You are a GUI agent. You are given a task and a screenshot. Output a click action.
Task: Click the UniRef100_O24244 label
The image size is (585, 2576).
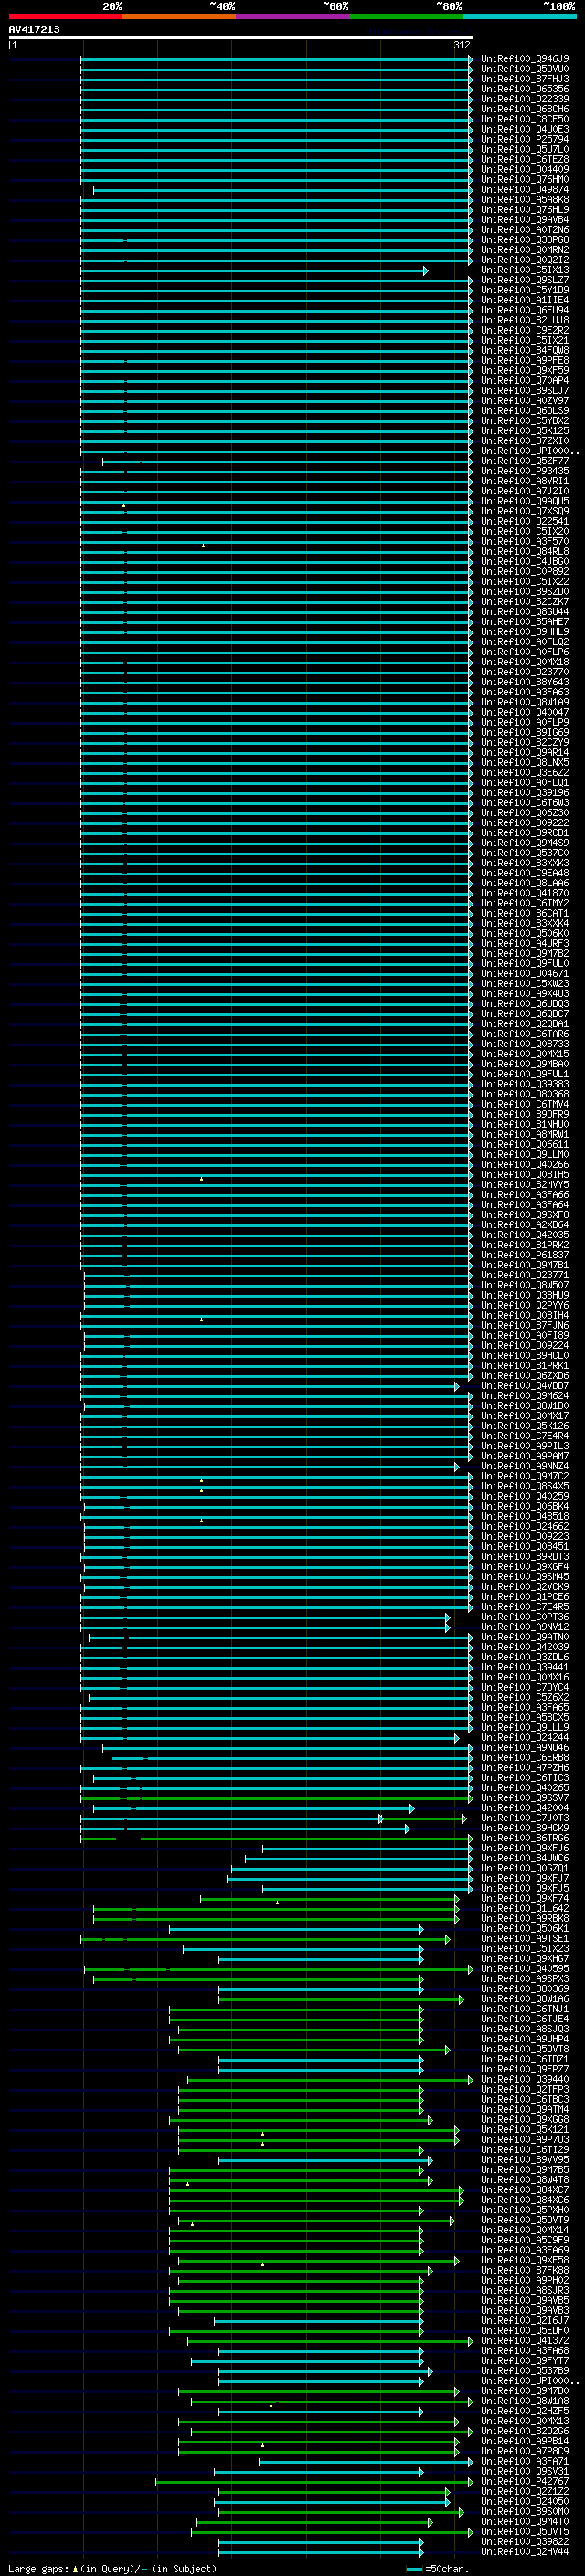(x=524, y=1737)
